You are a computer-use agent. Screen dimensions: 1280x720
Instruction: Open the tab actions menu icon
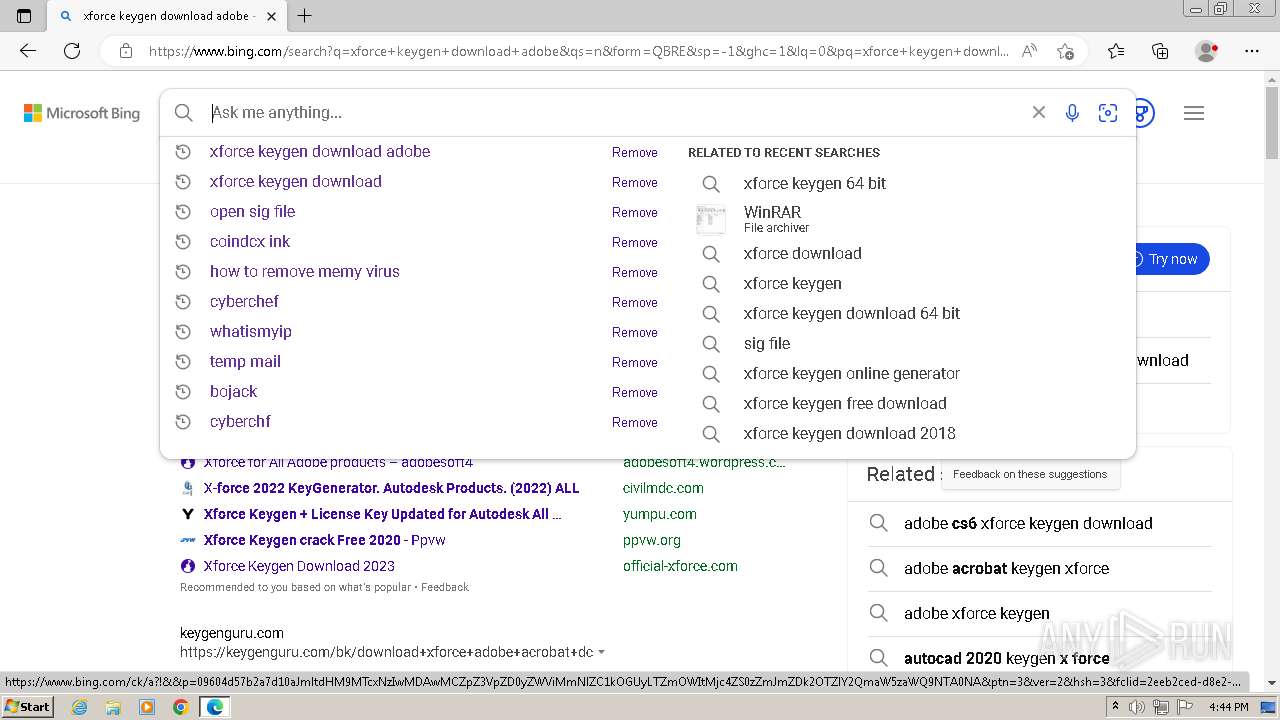tap(24, 16)
